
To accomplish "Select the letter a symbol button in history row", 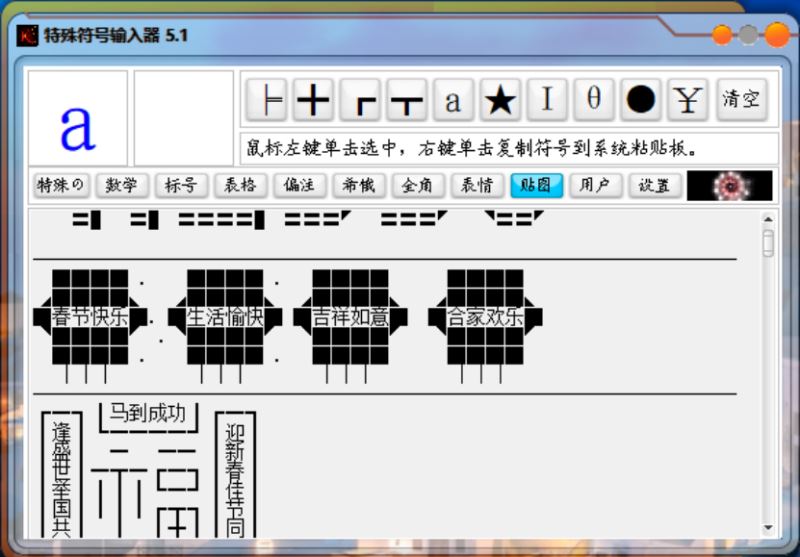I will [x=454, y=99].
